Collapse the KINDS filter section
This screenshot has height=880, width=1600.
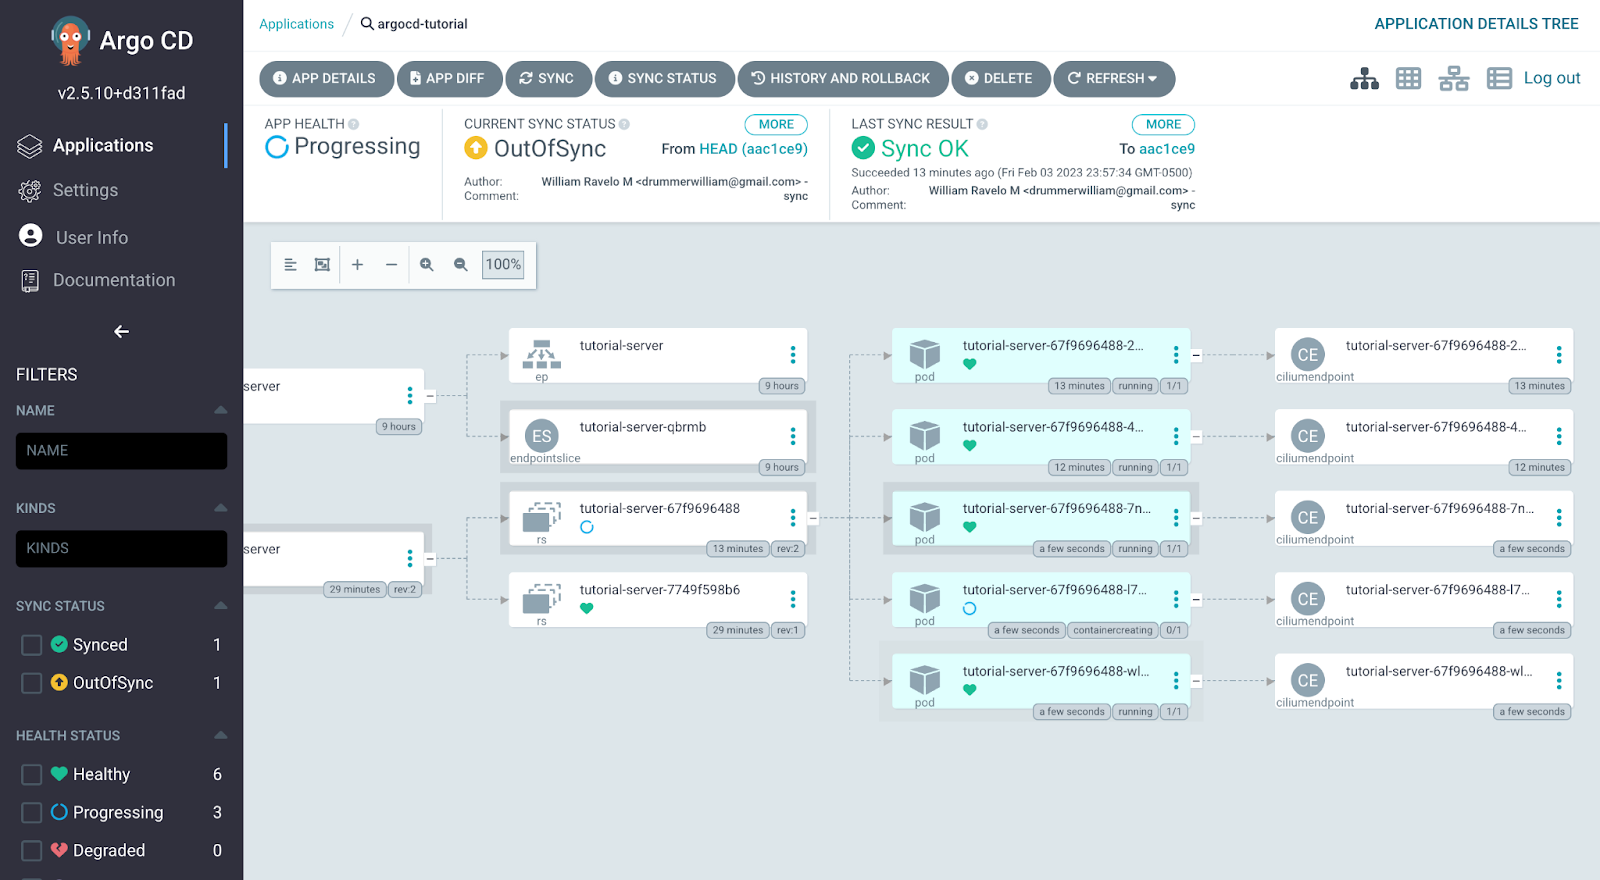coord(220,508)
